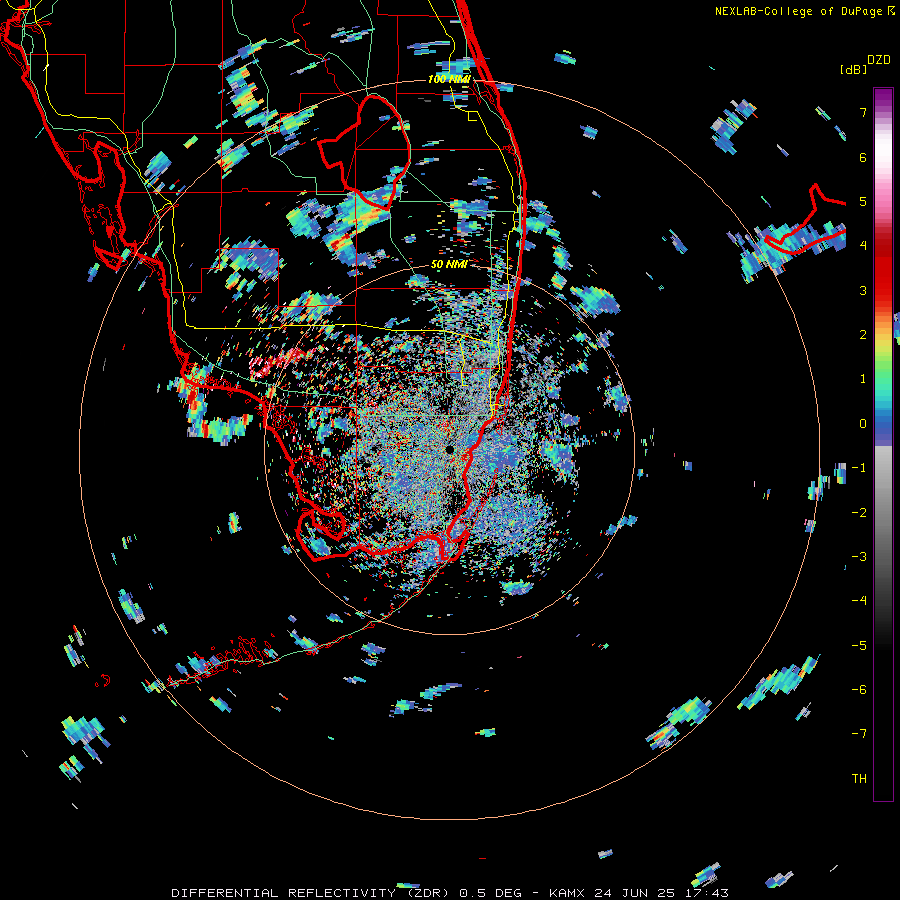
Task: Click the -7 value on the color scale
Action: click(859, 734)
